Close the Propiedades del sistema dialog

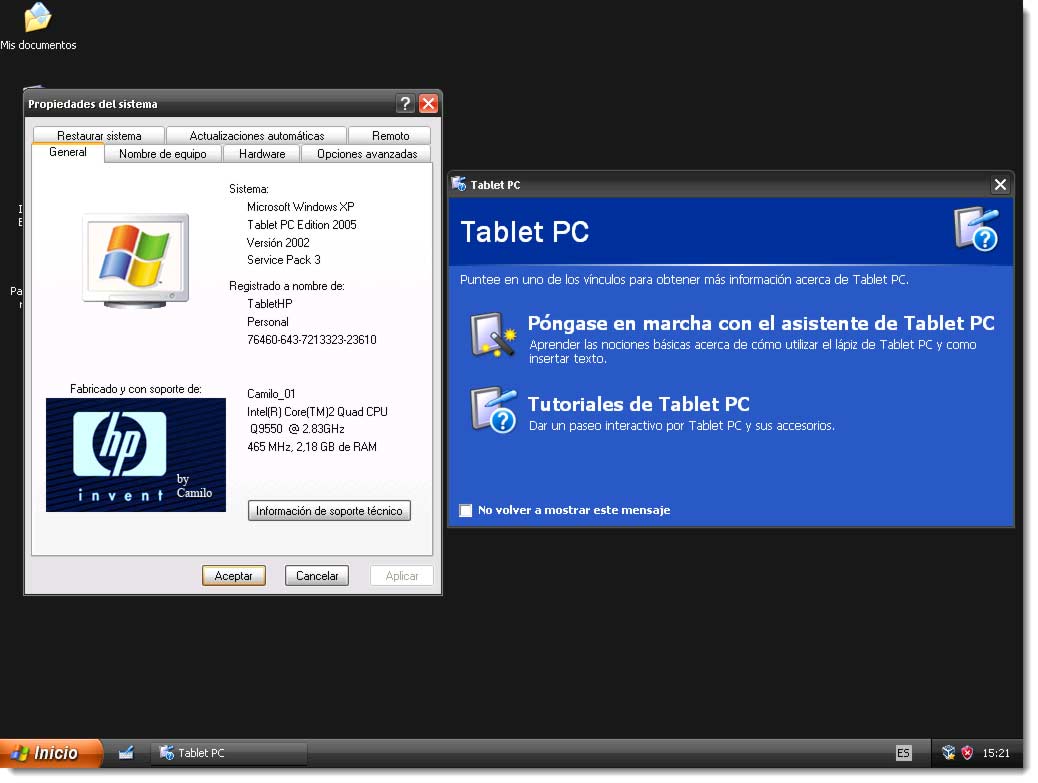point(428,104)
